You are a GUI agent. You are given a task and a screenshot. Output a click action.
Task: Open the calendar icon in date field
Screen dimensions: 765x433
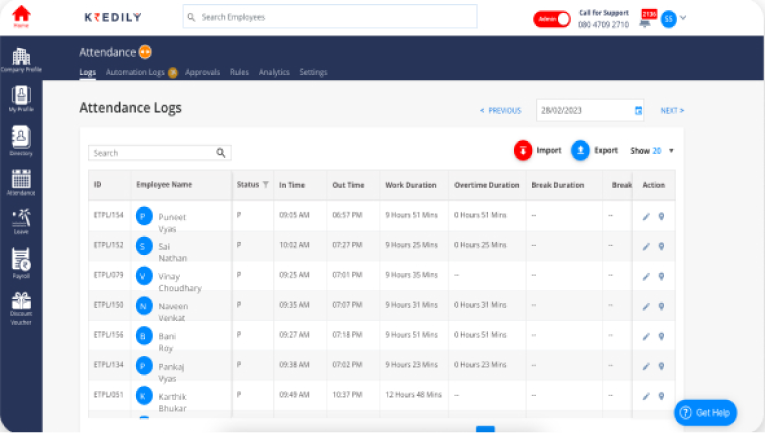pos(638,110)
